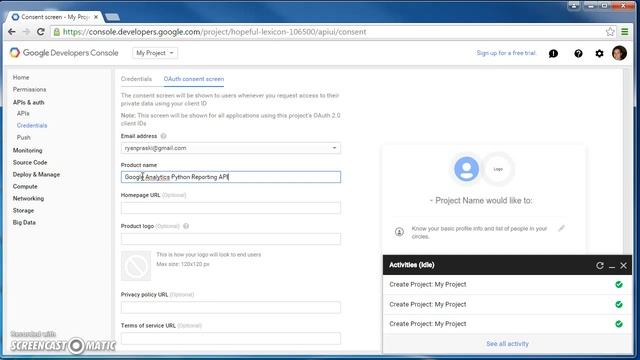The height and width of the screenshot is (360, 640).
Task: Open Storage in the sidebar
Action: click(x=23, y=211)
